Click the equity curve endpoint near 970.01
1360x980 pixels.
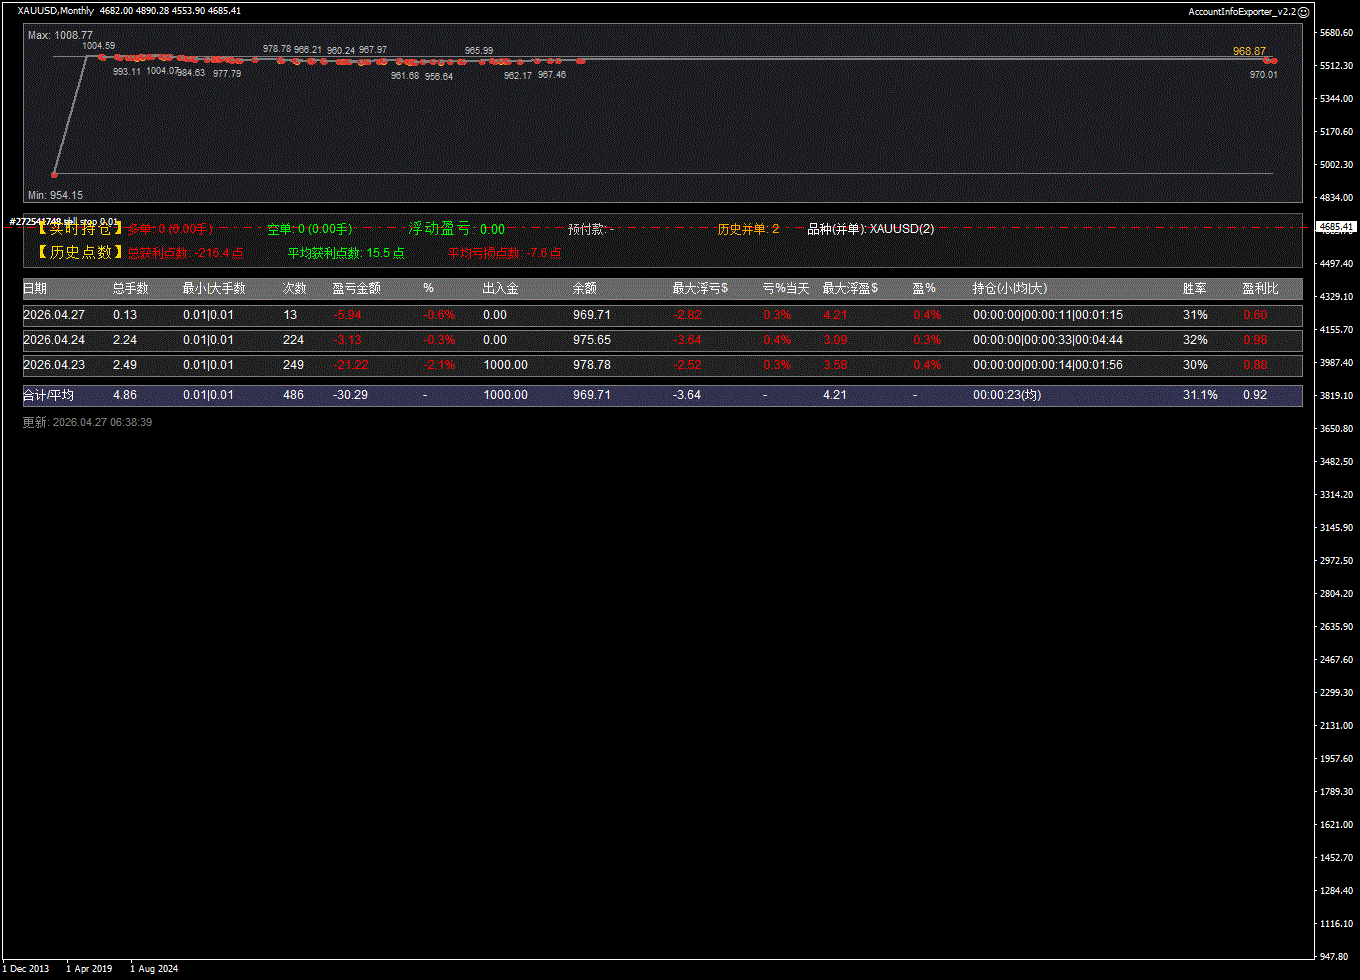click(1272, 61)
